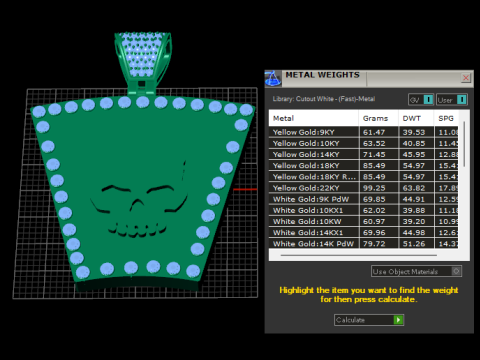The width and height of the screenshot is (480, 360).
Task: Click the 39.53 DWT value
Action: tap(414, 132)
